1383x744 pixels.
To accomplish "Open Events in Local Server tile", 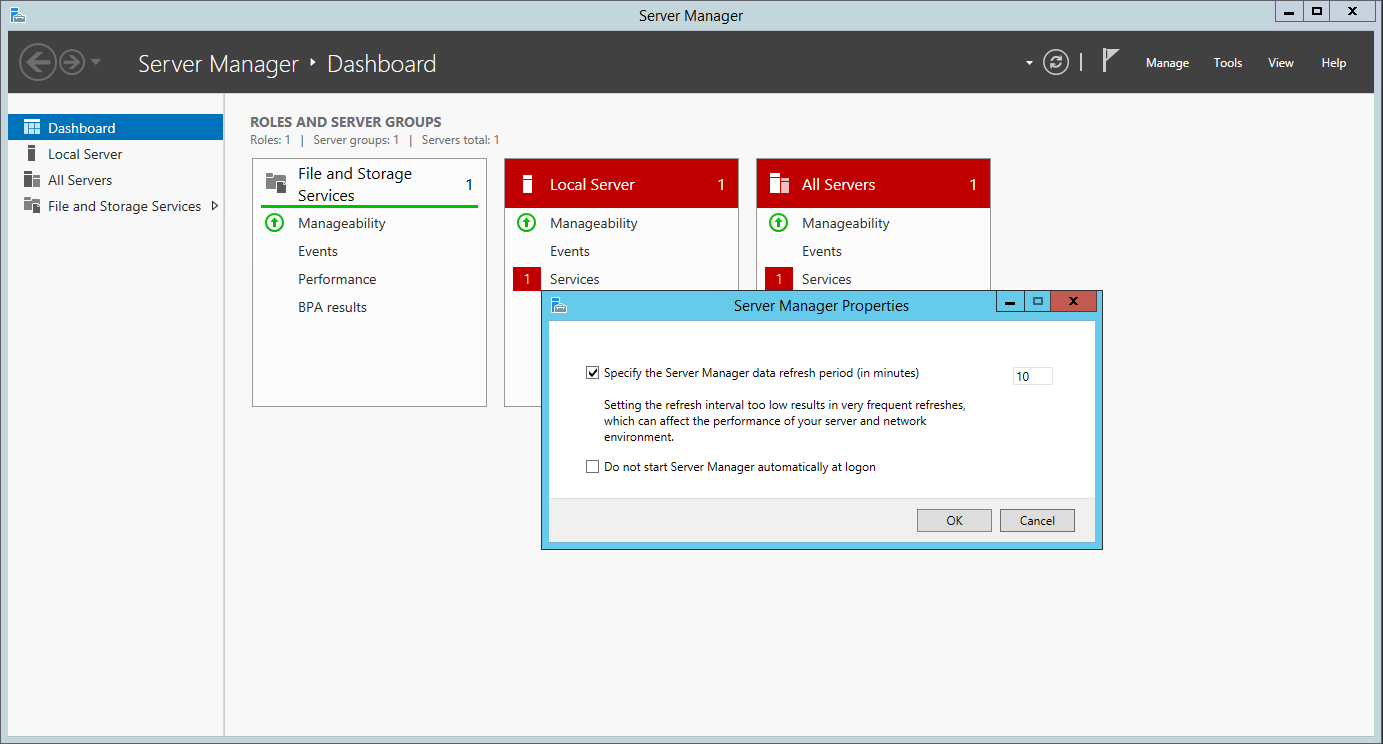I will point(570,251).
